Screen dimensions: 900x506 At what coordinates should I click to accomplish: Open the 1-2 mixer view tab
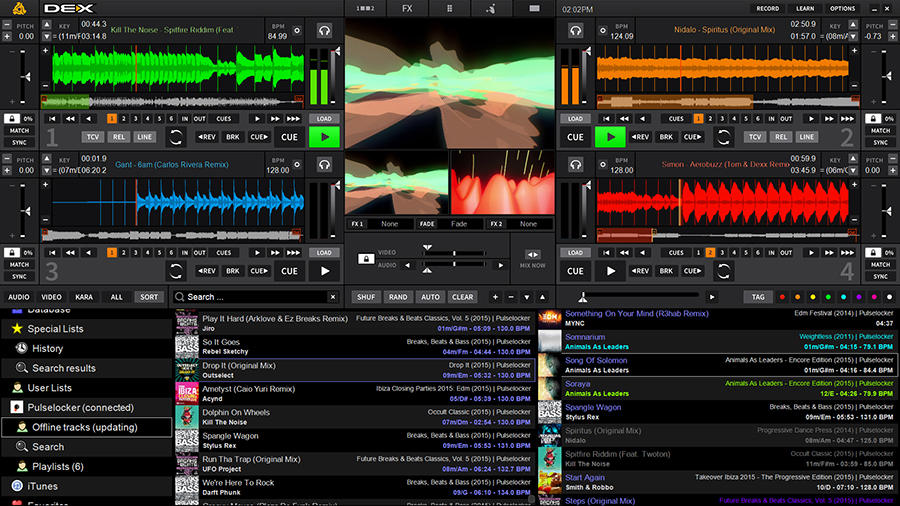click(365, 9)
